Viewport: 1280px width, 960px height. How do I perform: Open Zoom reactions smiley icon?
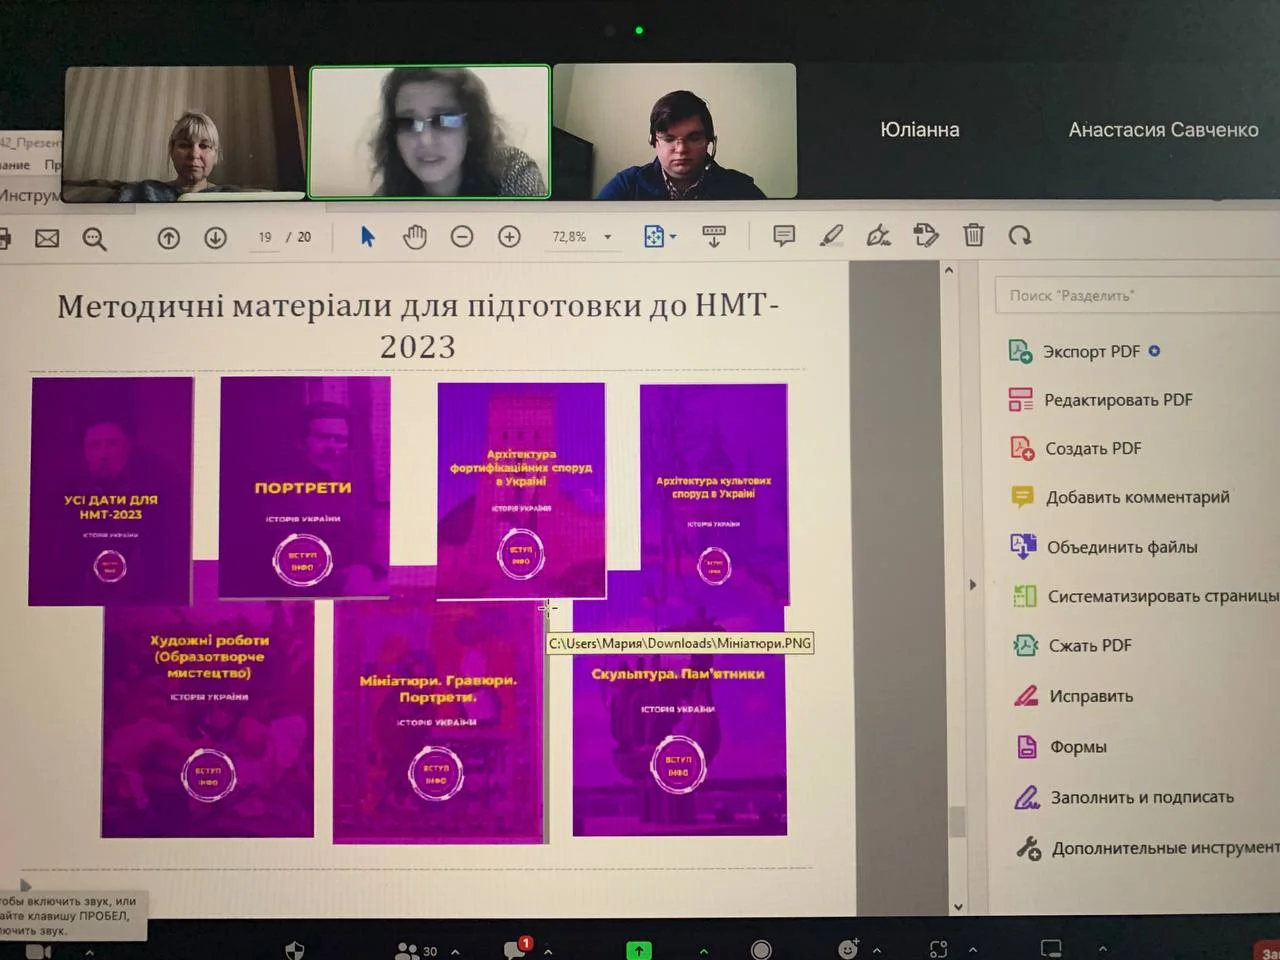(848, 948)
